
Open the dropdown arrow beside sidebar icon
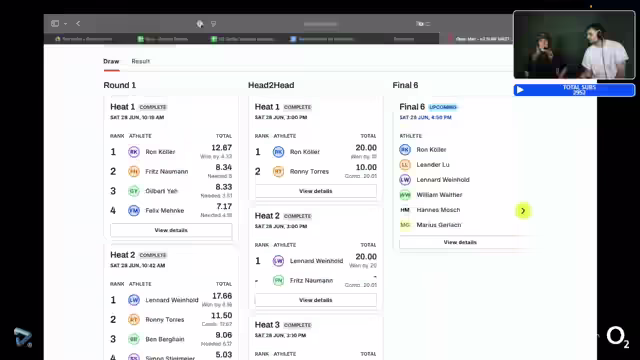[65, 24]
